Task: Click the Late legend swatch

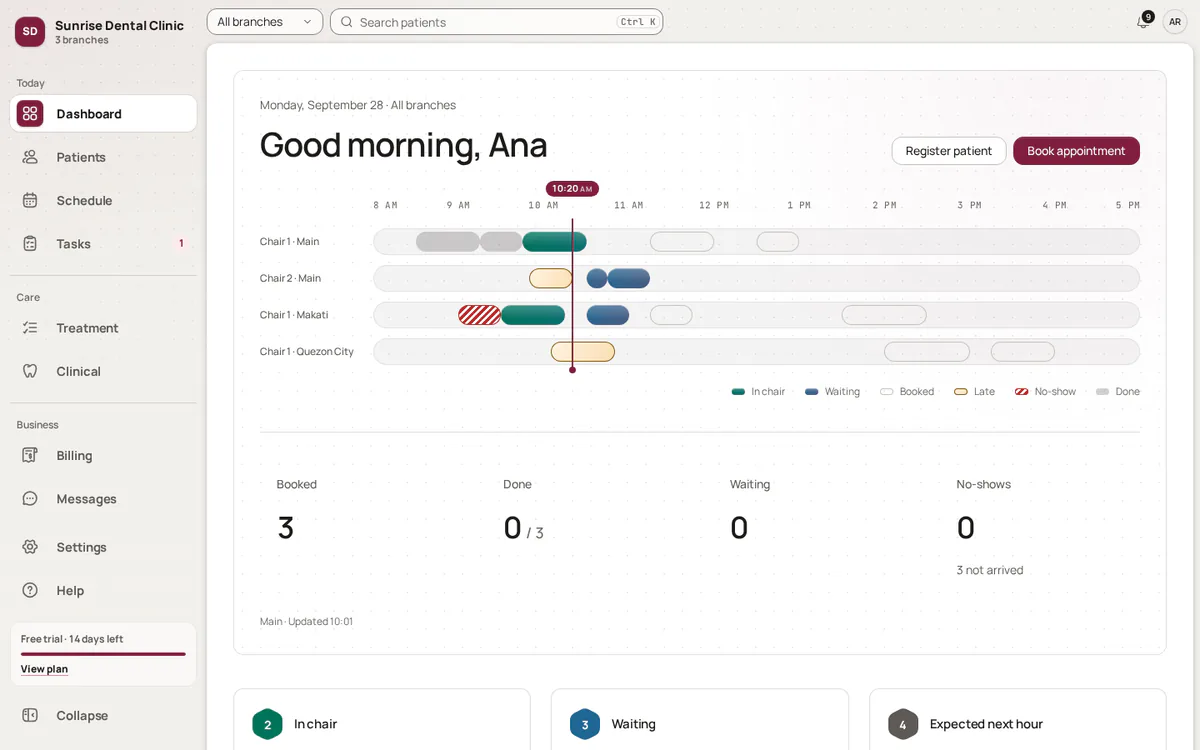Action: click(x=961, y=392)
